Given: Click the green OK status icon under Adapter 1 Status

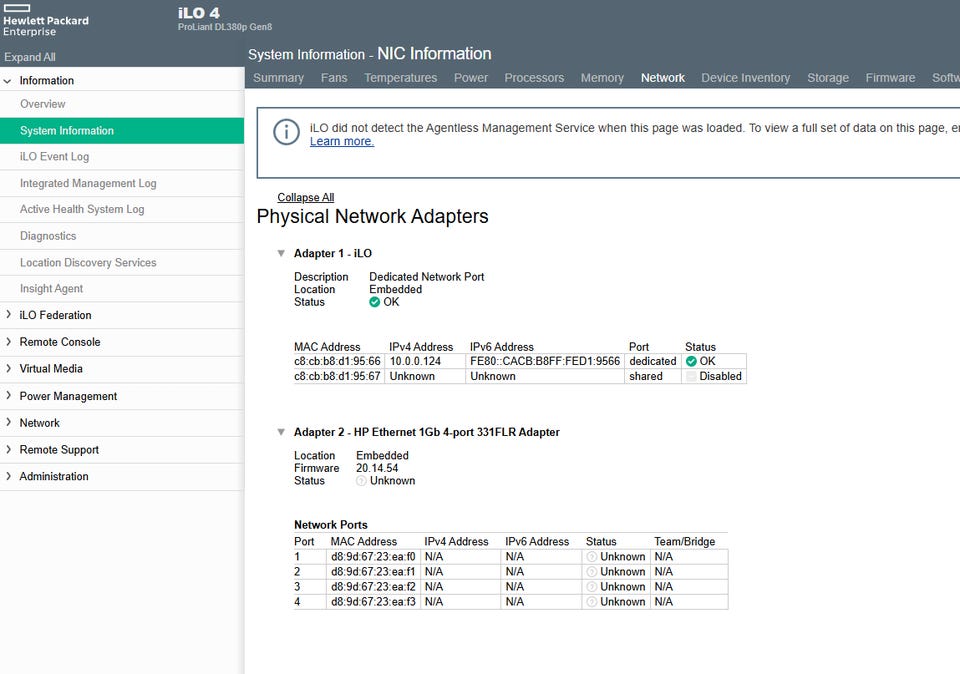Looking at the screenshot, I should point(375,302).
